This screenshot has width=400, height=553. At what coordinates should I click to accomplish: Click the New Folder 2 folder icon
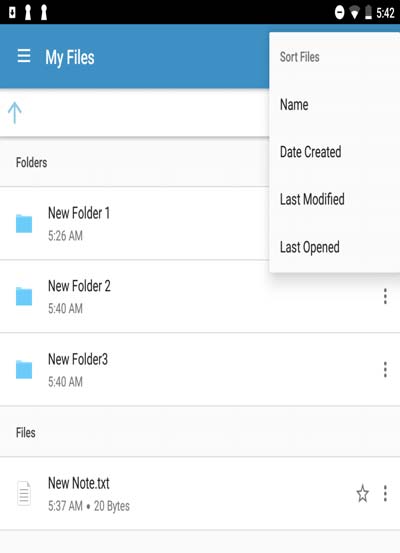[x=24, y=296]
